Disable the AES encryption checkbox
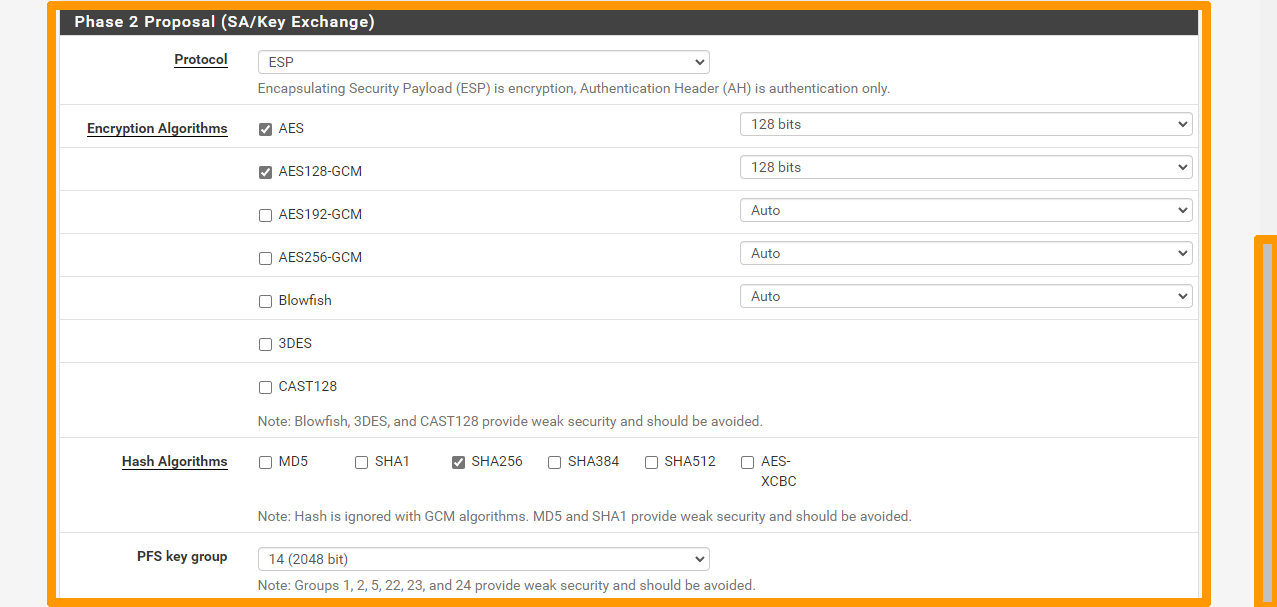1277x607 pixels. pos(265,128)
